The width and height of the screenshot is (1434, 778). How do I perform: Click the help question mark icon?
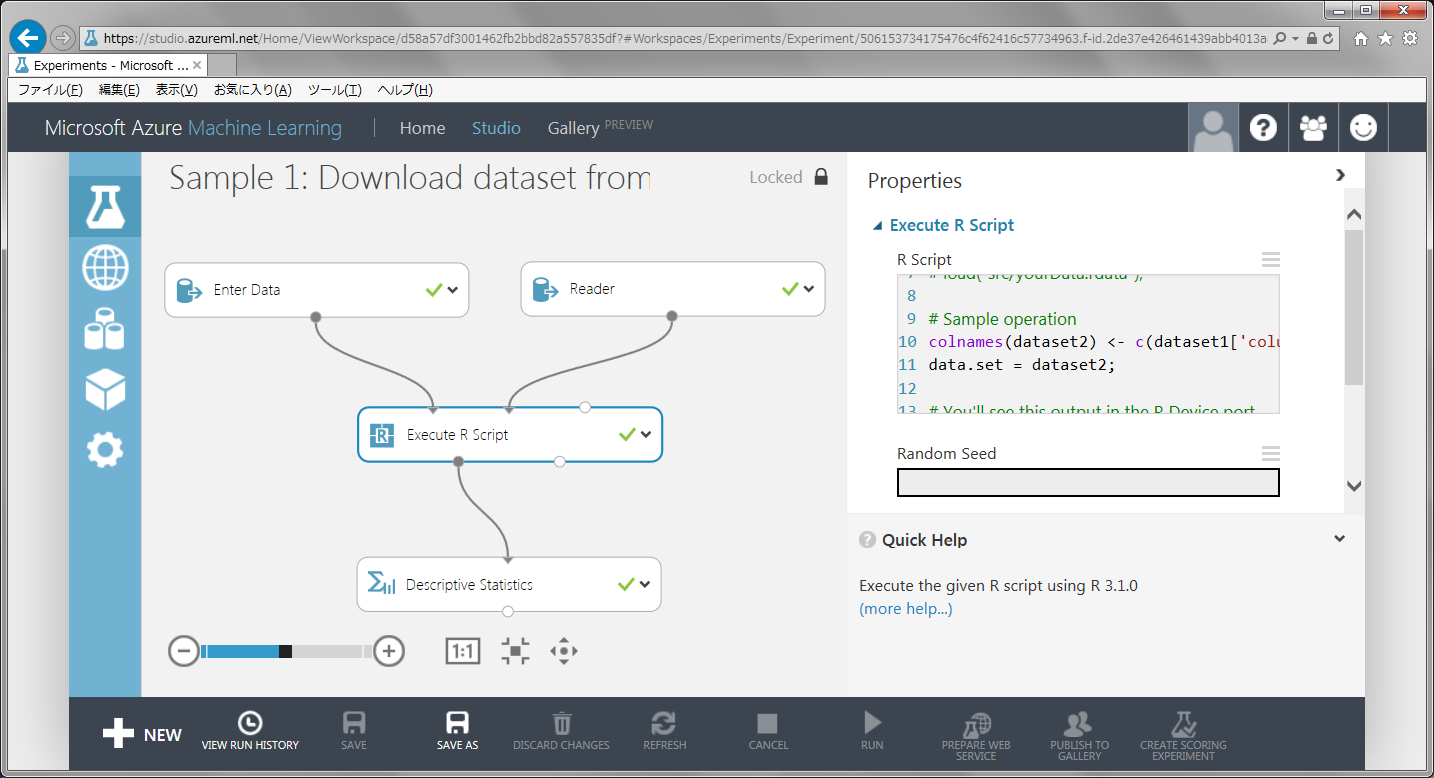tap(1263, 128)
